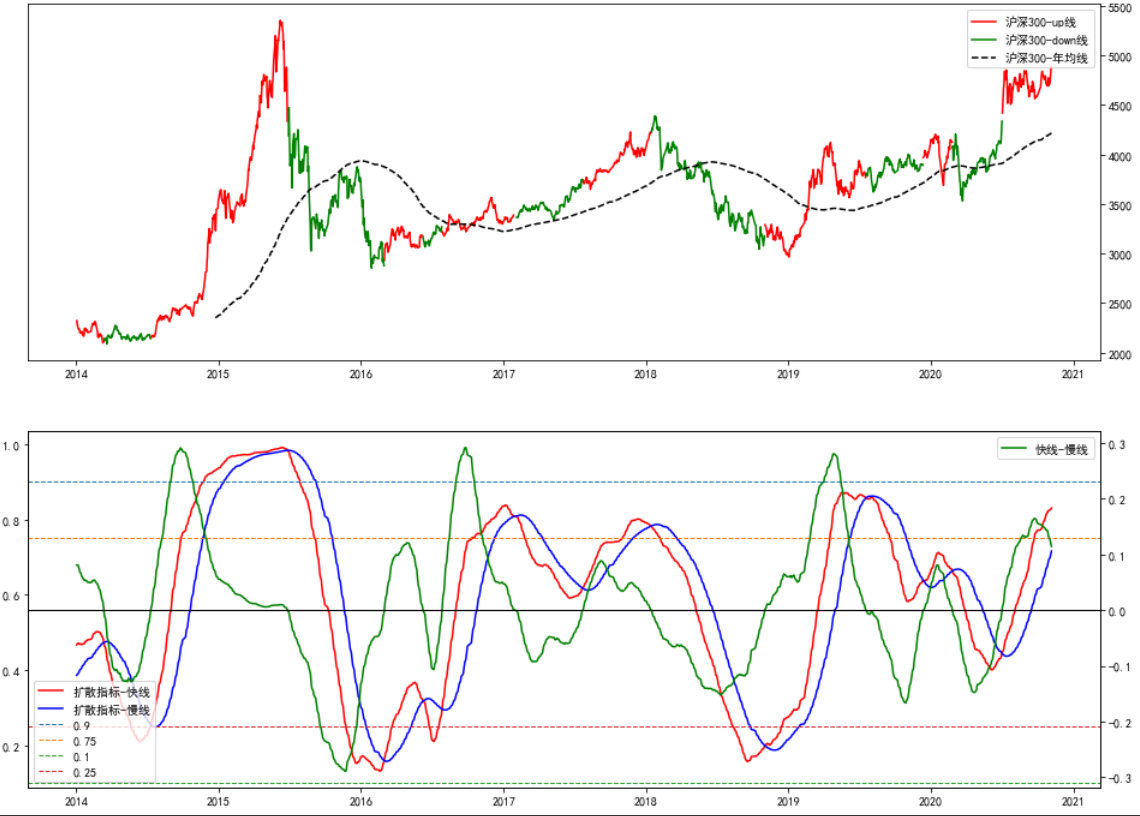Click the green line swatch beside 快线-慢线
Viewport: 1140px width, 816px height.
pyautogui.click(x=1014, y=450)
